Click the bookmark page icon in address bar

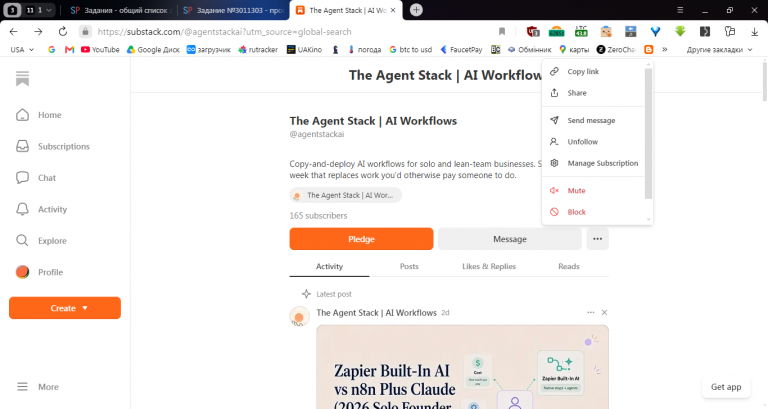click(x=502, y=32)
